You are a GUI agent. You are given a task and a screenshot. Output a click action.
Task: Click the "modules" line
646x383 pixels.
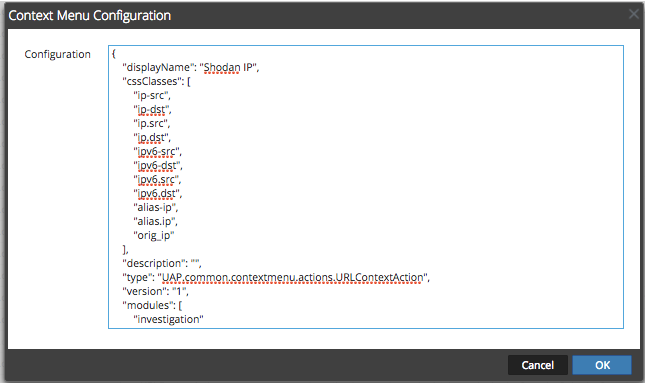pyautogui.click(x=152, y=305)
